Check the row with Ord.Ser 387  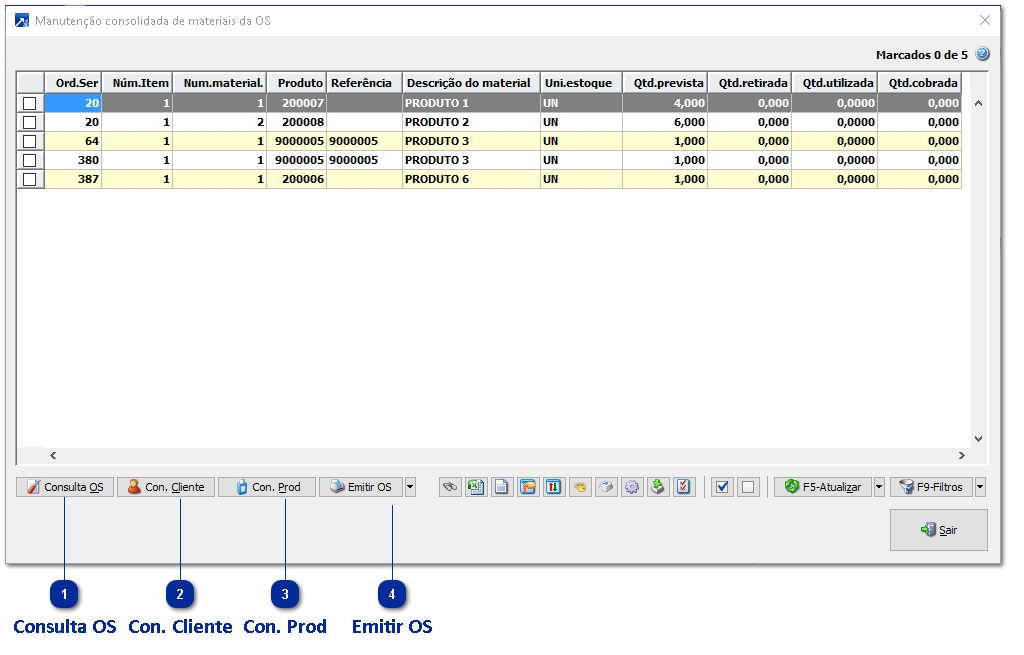[30, 179]
